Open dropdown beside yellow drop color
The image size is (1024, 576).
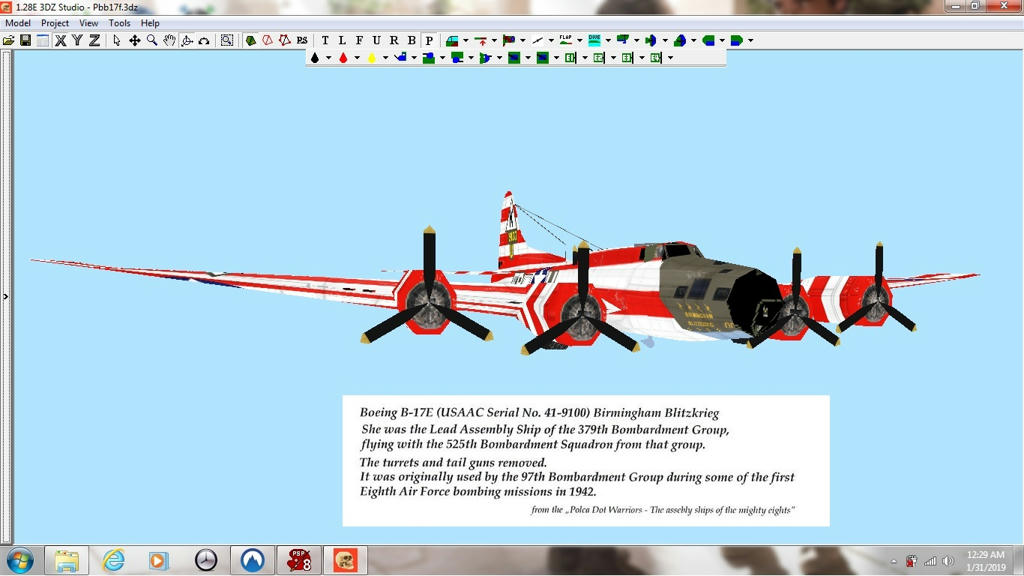(385, 58)
